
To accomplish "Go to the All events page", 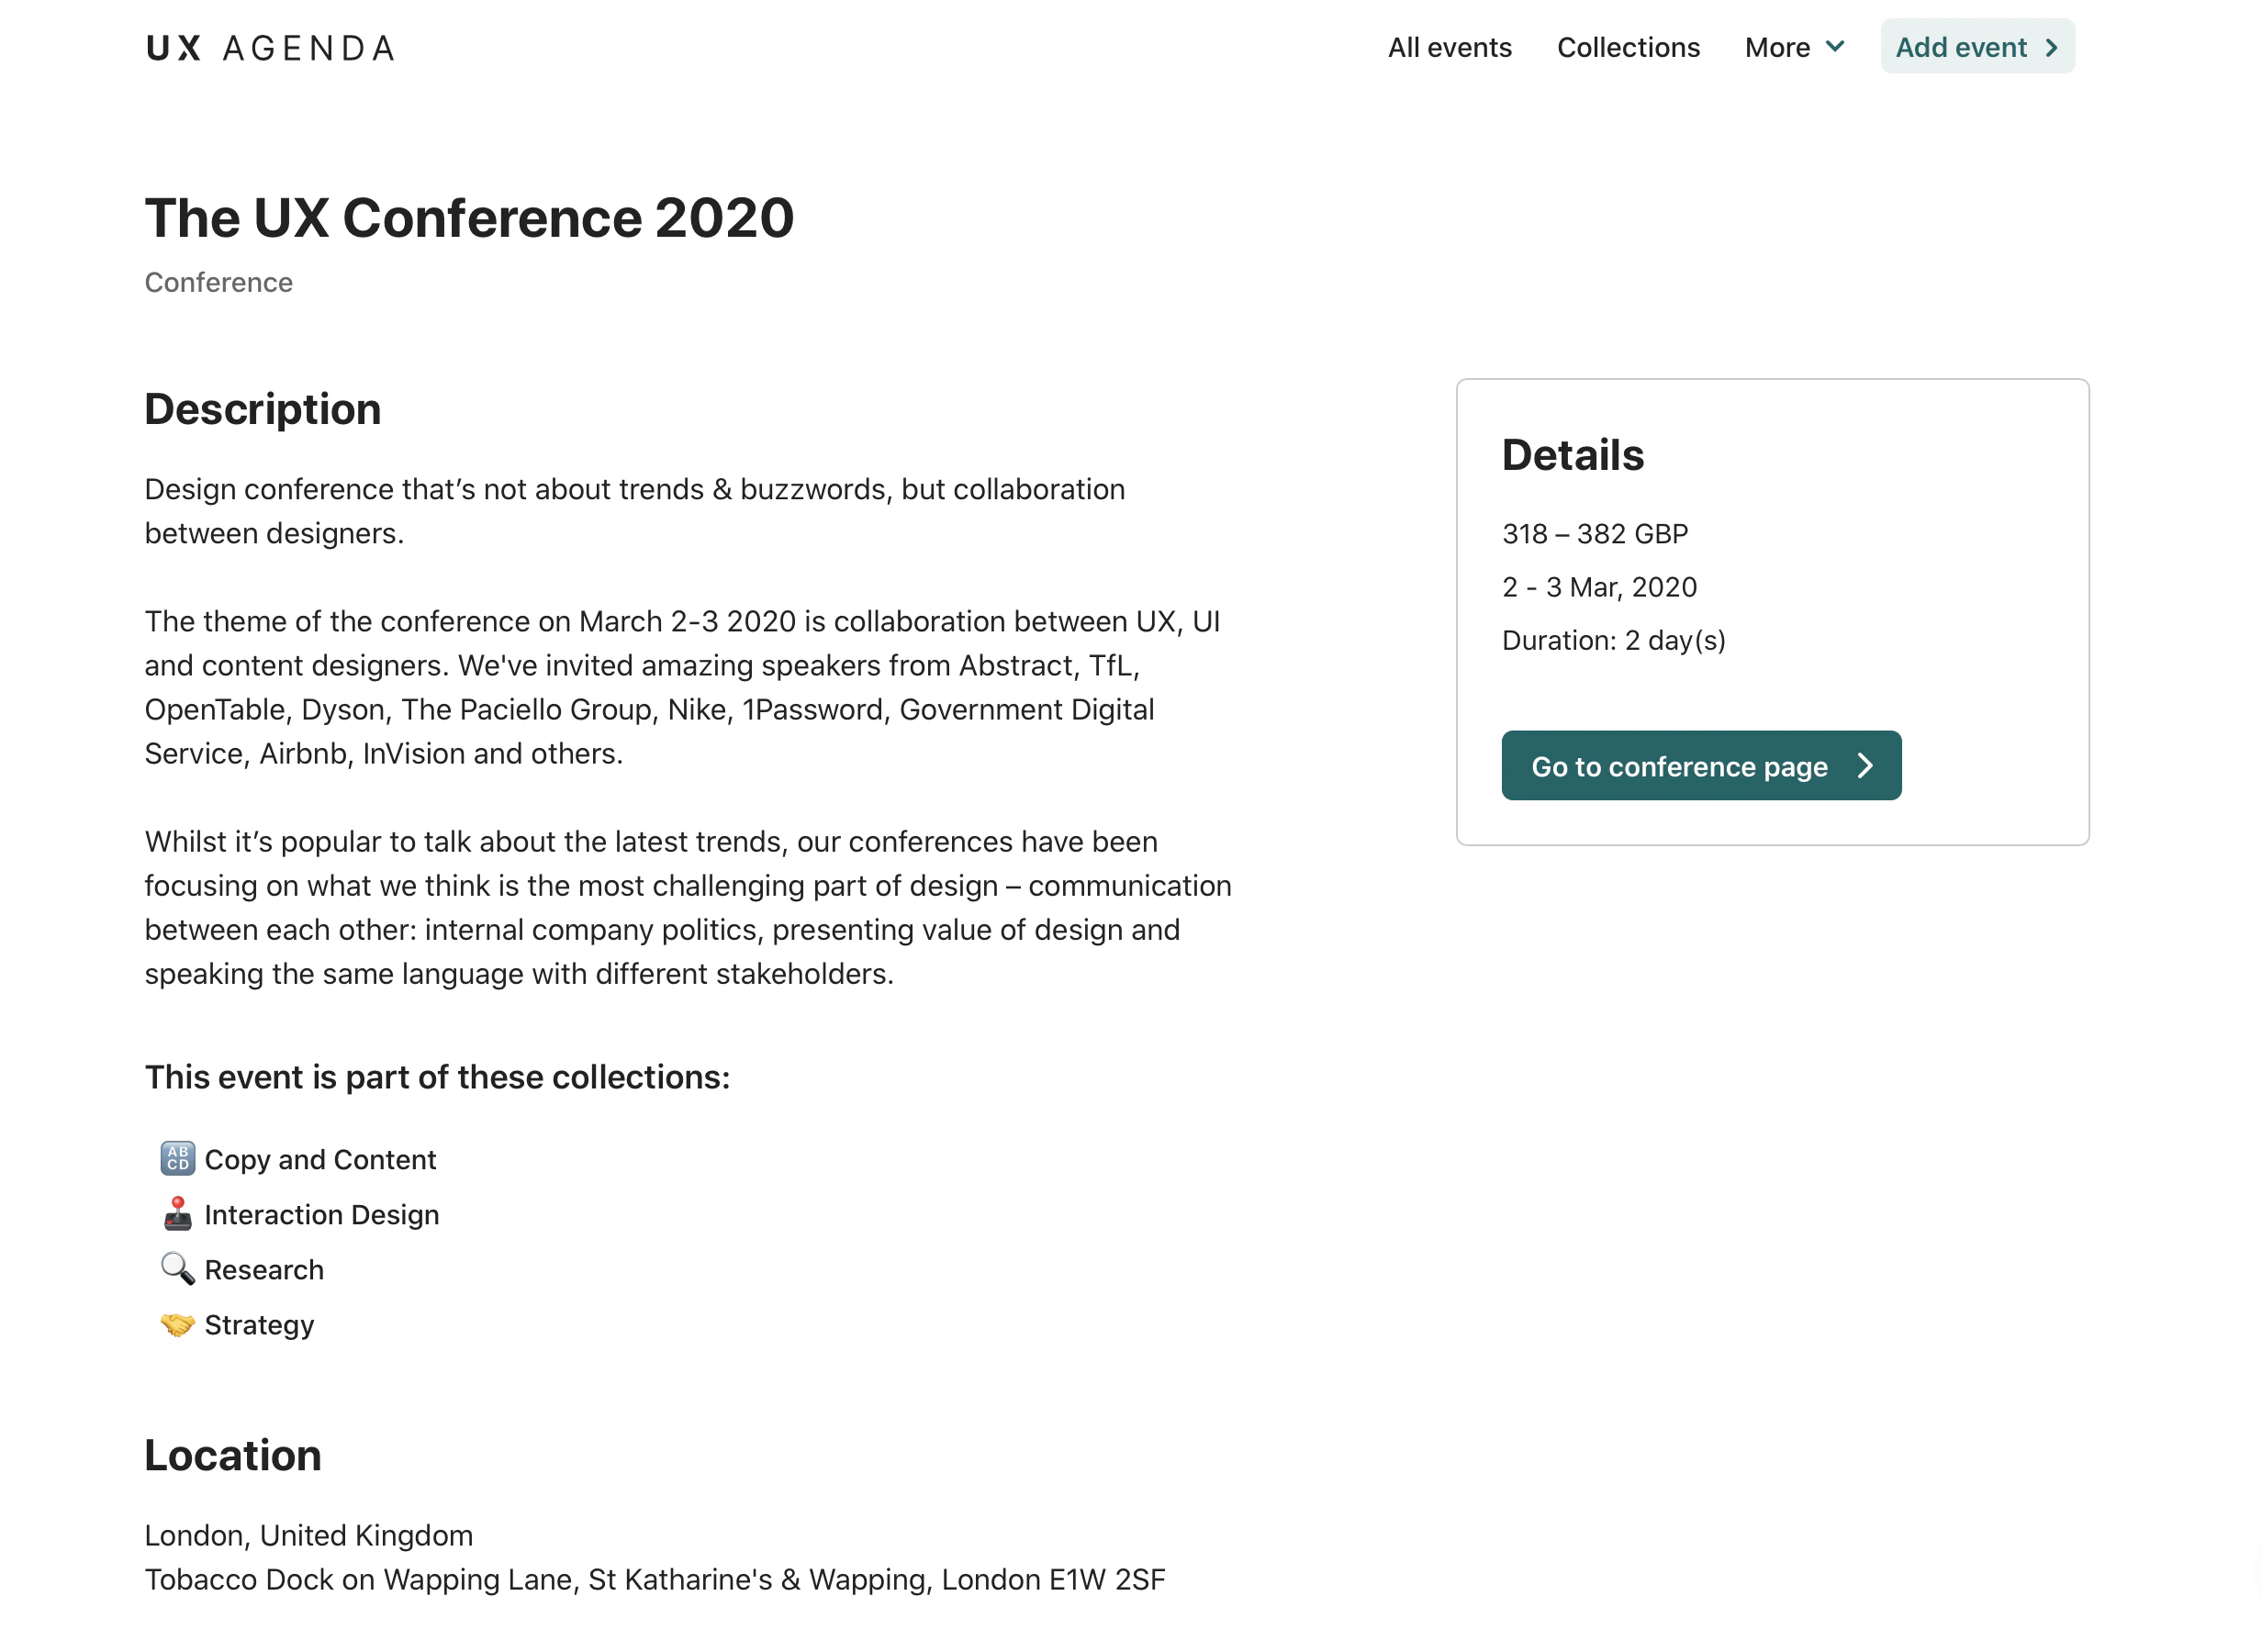I will (1450, 46).
